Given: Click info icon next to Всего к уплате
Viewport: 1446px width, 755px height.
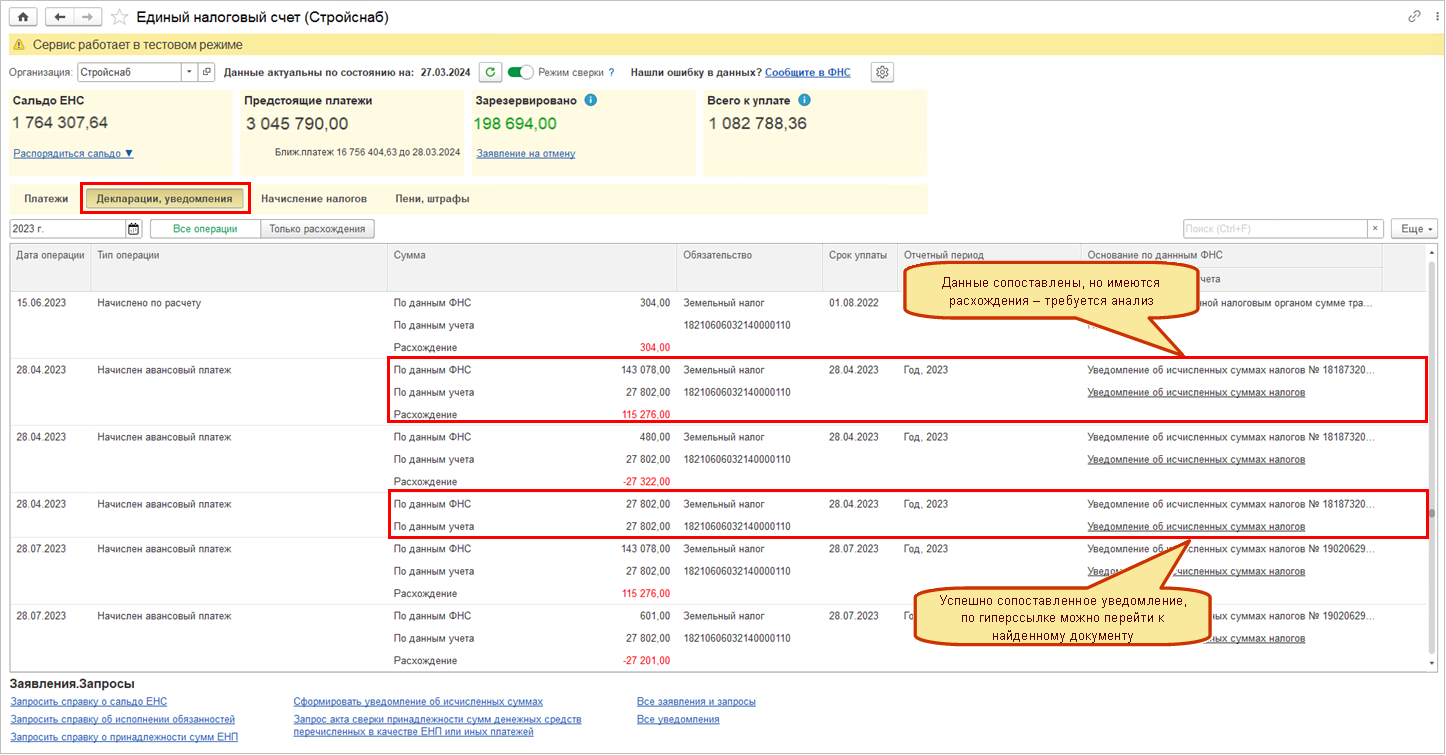Looking at the screenshot, I should (805, 101).
